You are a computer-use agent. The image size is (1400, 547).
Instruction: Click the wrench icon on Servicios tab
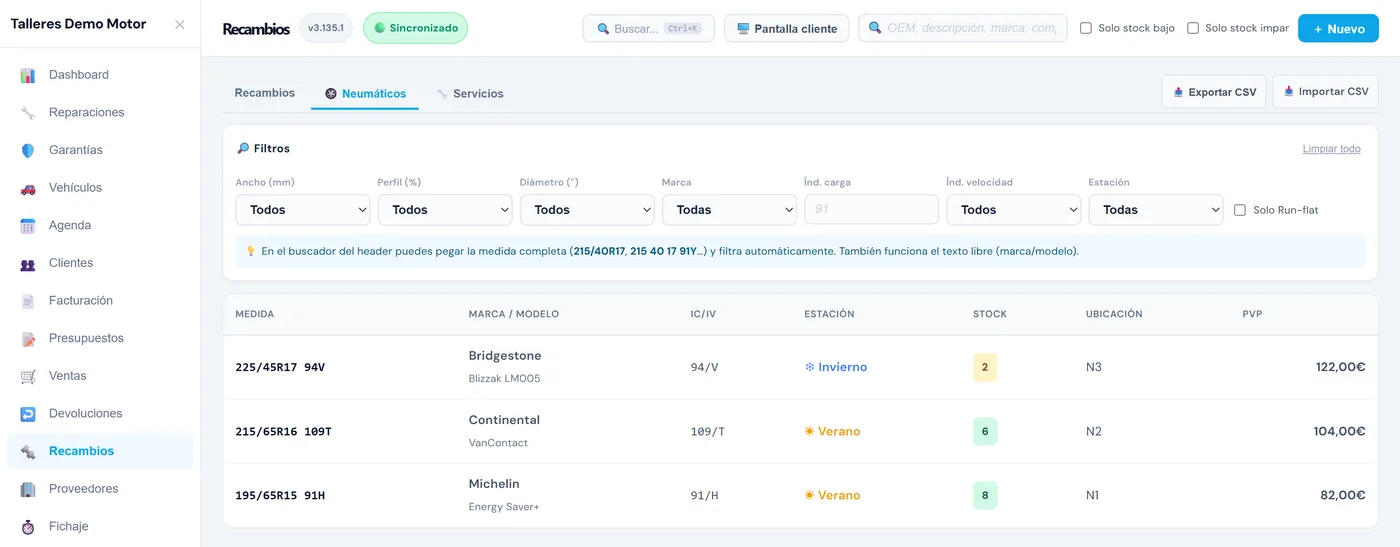point(442,94)
